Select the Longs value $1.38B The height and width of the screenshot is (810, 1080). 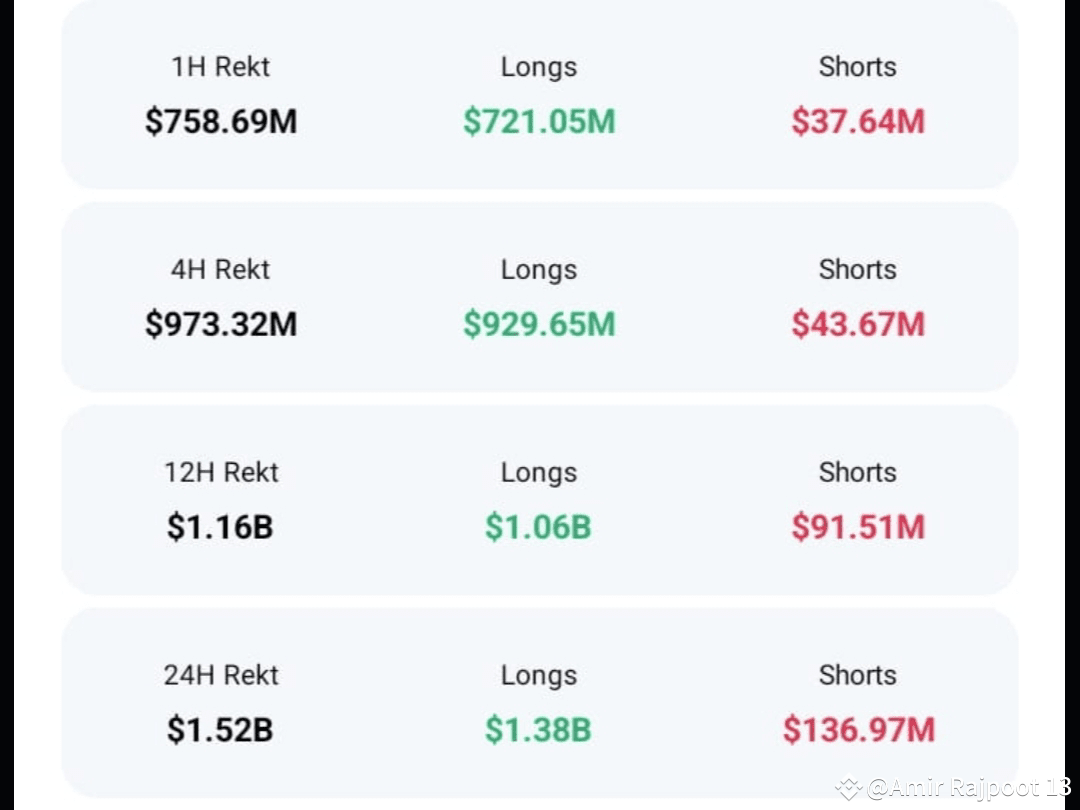click(538, 730)
